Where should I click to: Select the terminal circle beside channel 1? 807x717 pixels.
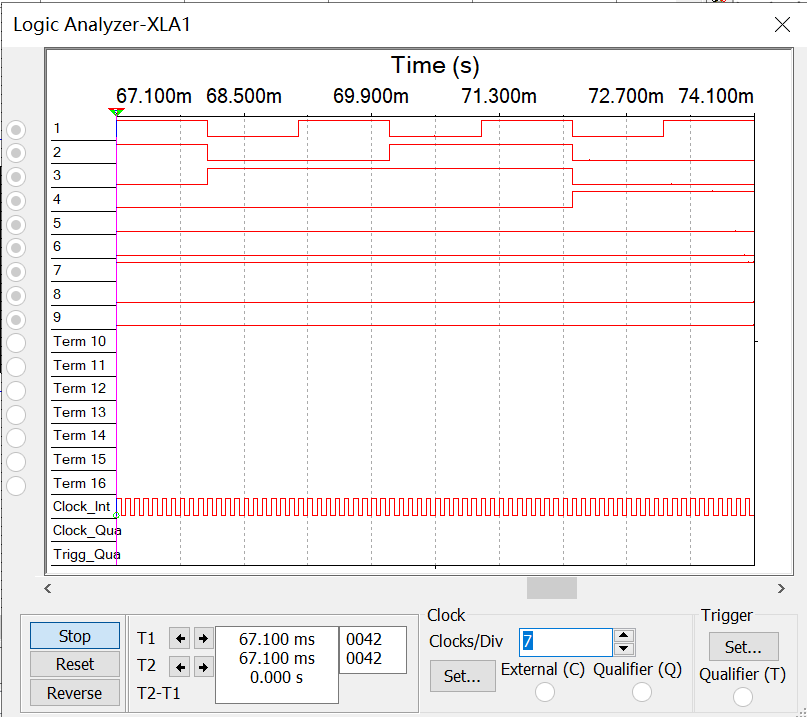click(x=15, y=128)
